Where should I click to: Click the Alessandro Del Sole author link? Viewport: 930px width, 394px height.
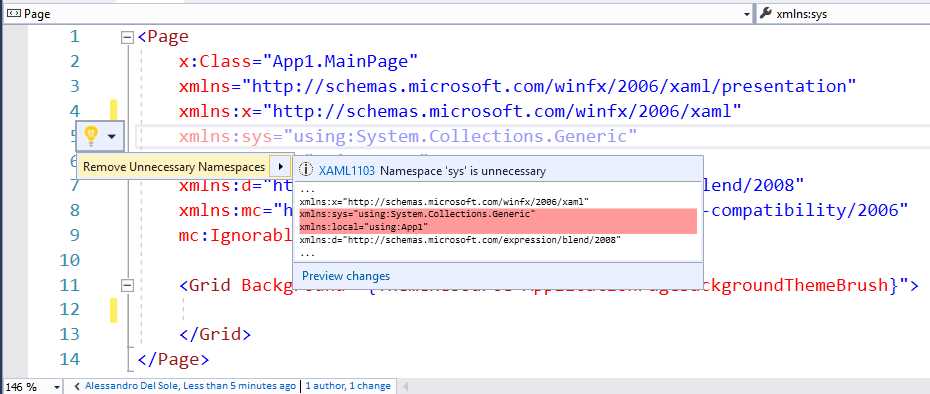(190, 386)
